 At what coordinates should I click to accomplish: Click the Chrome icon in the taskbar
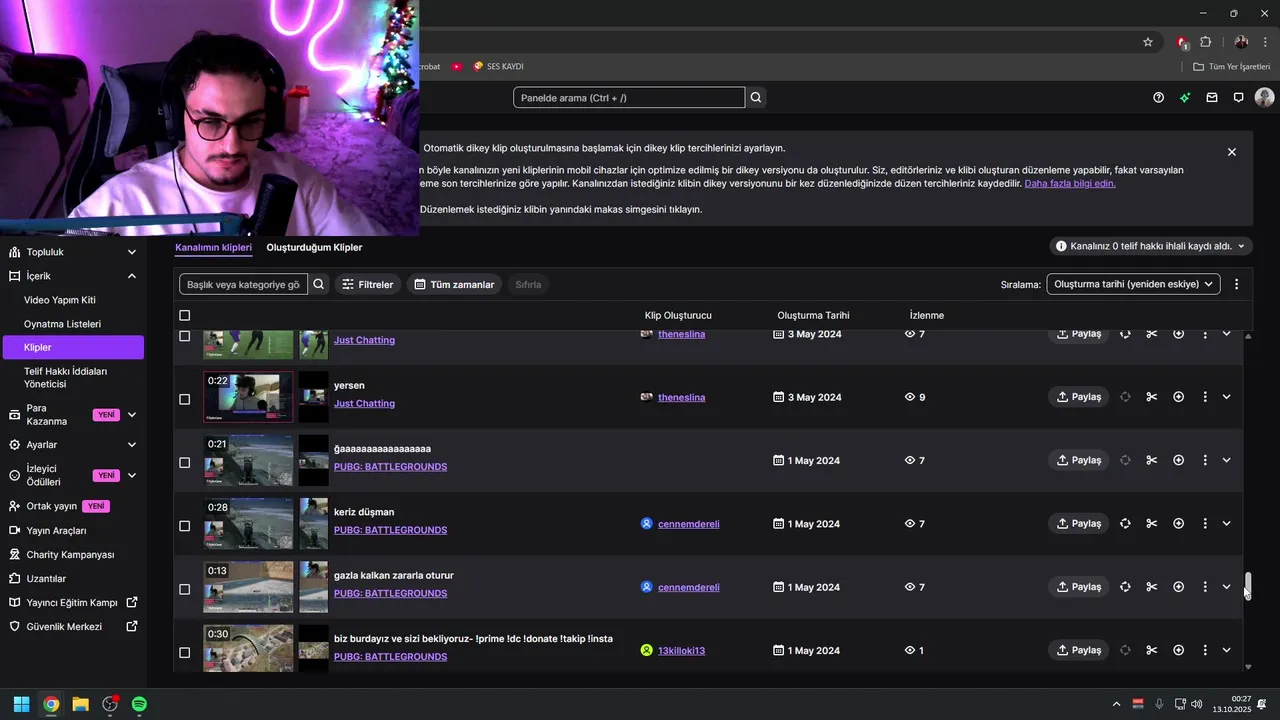pyautogui.click(x=51, y=704)
